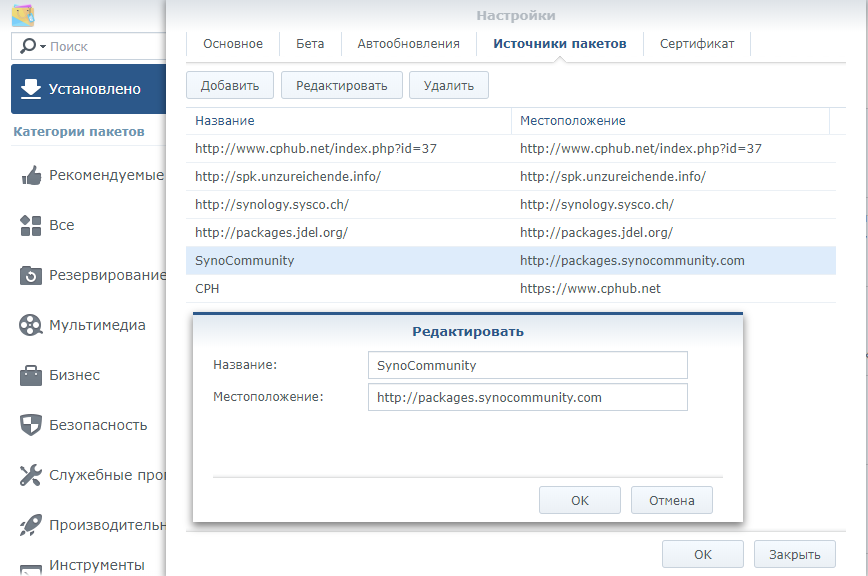Open the Рекомендуемые category

[106, 175]
